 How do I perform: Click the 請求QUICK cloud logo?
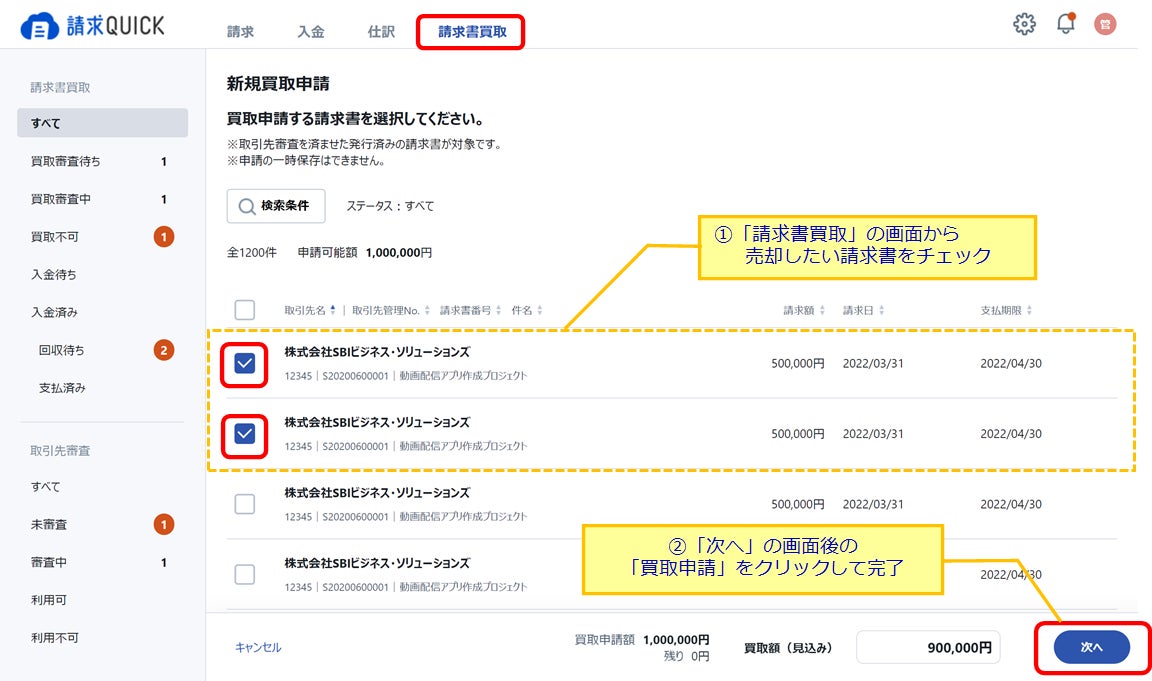(x=93, y=26)
